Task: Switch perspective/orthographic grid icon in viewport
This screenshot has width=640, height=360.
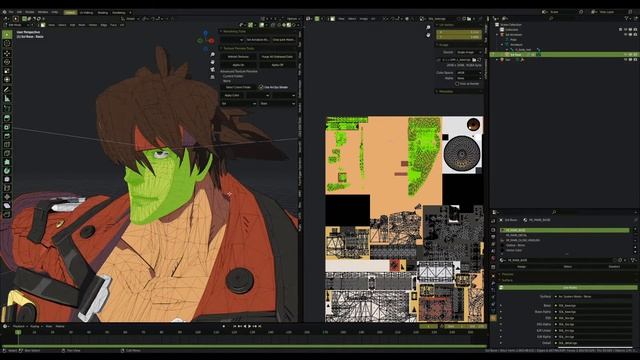Action: click(213, 76)
